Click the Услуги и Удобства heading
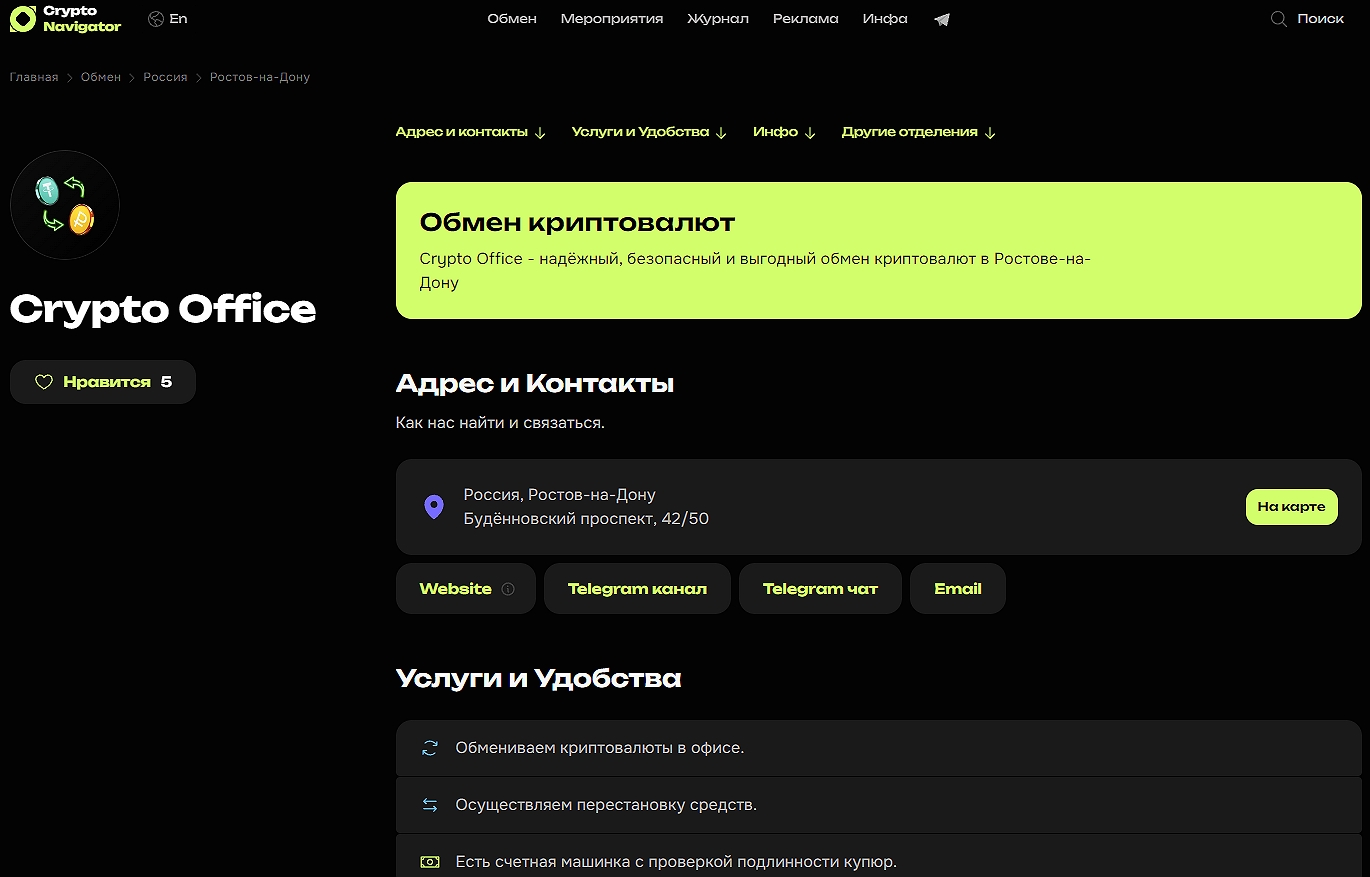Screen dimensions: 1370x877 coord(538,679)
